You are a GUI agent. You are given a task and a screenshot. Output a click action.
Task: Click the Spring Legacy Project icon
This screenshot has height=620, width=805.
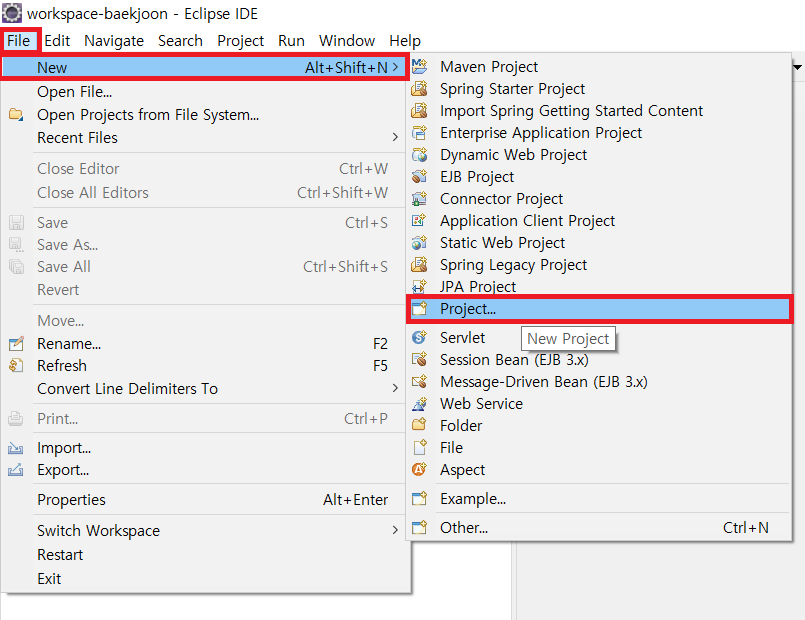(419, 264)
